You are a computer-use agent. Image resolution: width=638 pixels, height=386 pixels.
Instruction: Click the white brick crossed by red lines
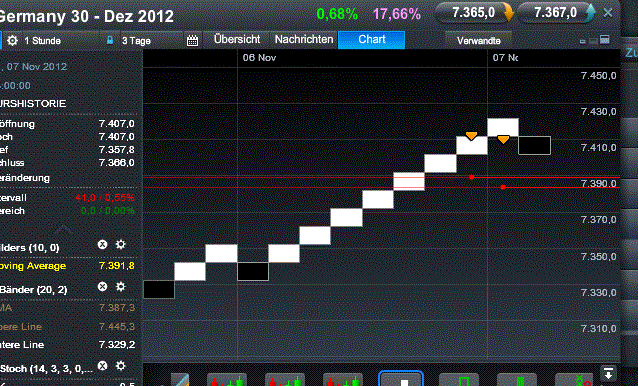pyautogui.click(x=409, y=181)
